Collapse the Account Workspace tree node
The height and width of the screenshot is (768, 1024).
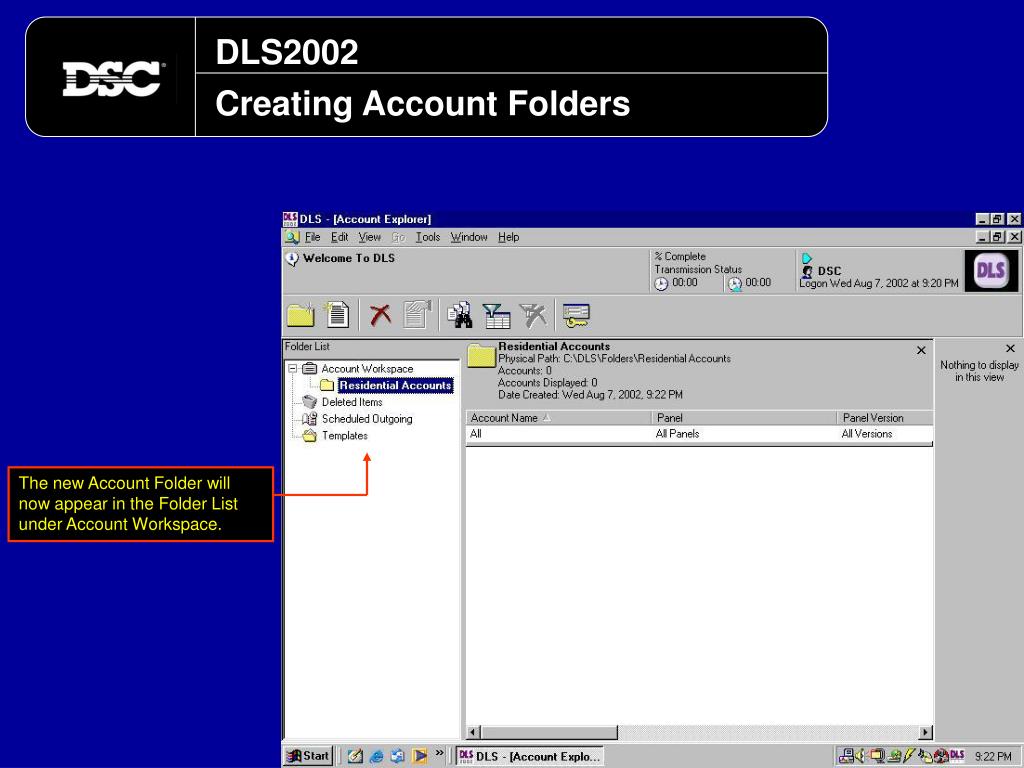click(x=293, y=368)
